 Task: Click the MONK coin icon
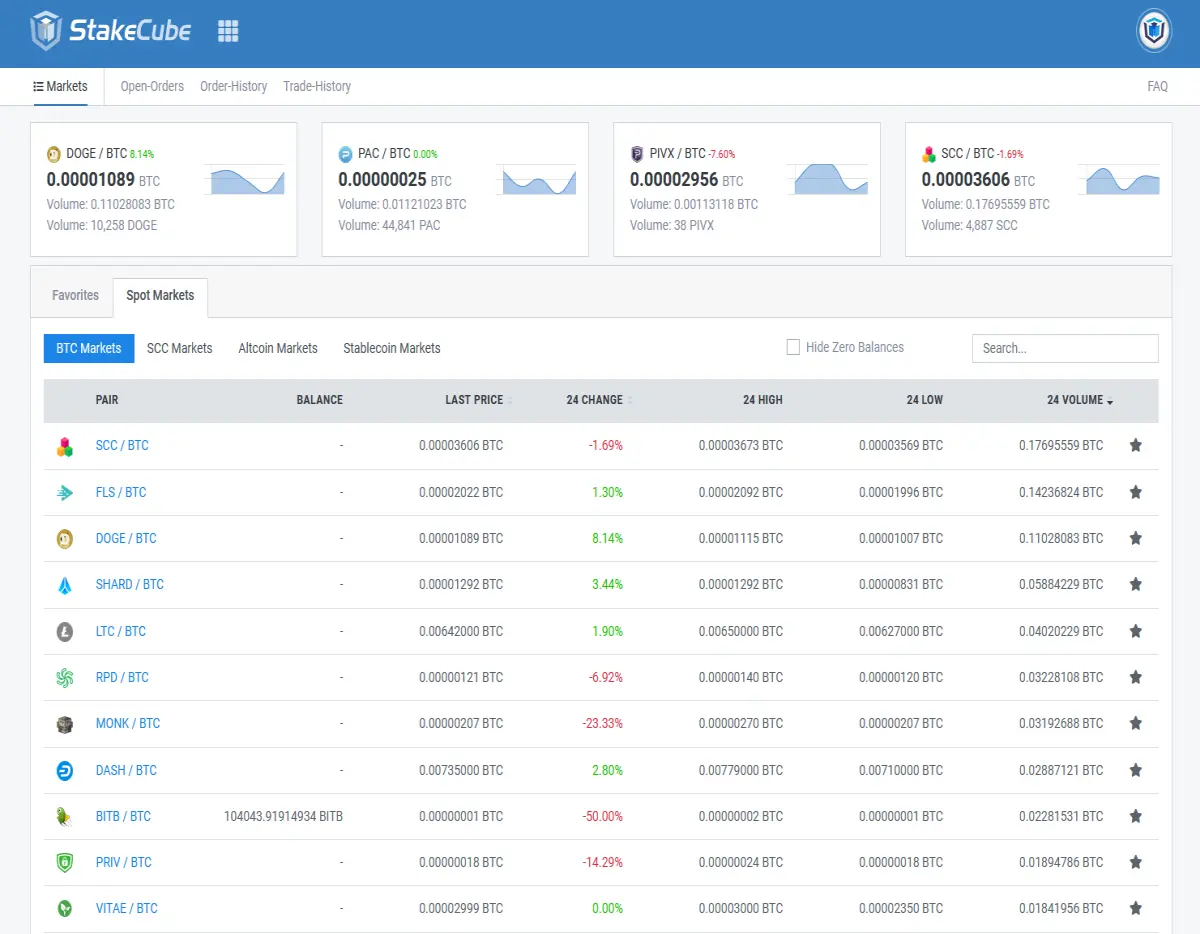tap(65, 724)
